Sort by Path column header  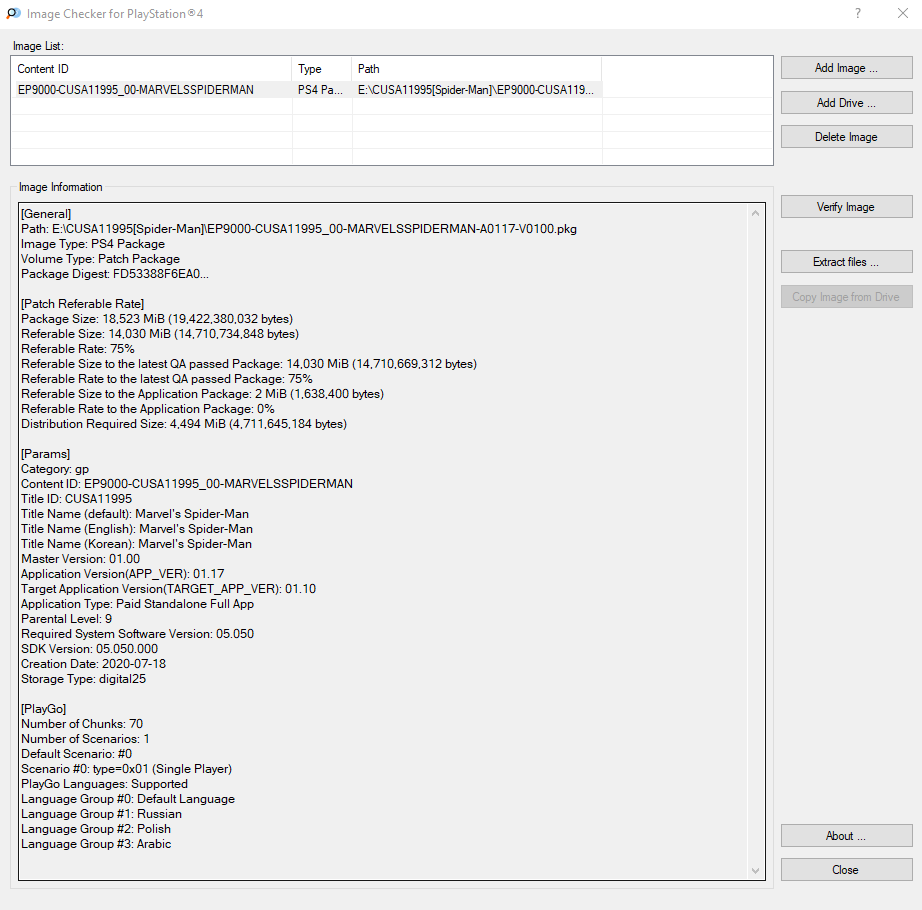477,69
